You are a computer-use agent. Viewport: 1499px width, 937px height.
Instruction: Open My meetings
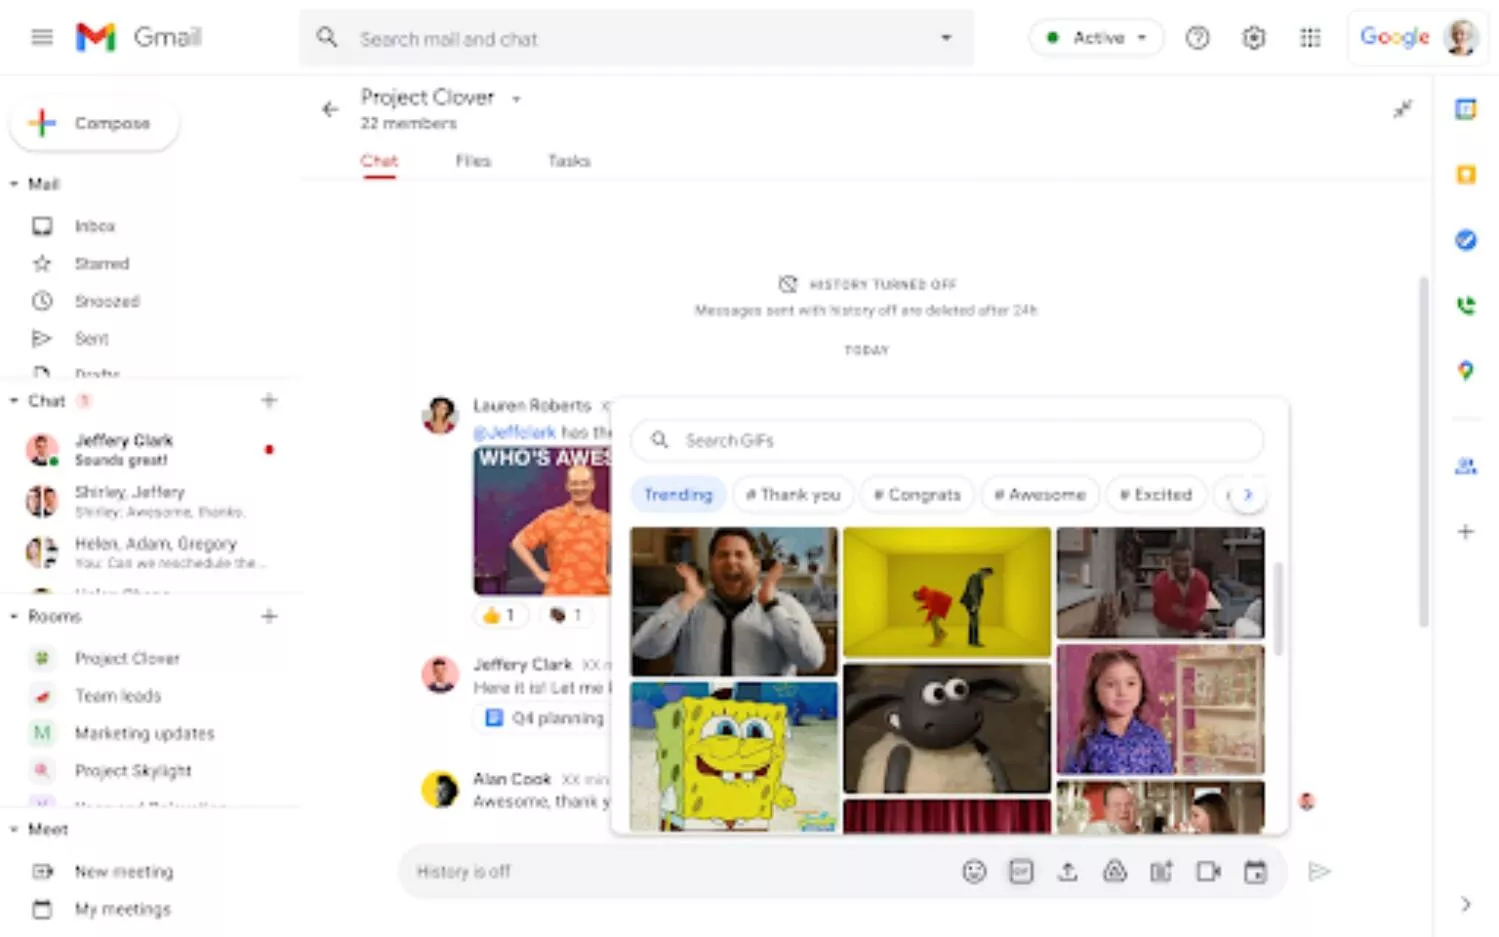point(122,909)
